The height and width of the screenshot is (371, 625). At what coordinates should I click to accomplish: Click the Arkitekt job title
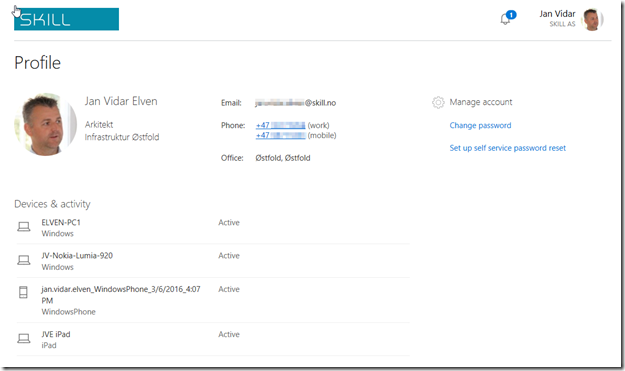tap(99, 125)
